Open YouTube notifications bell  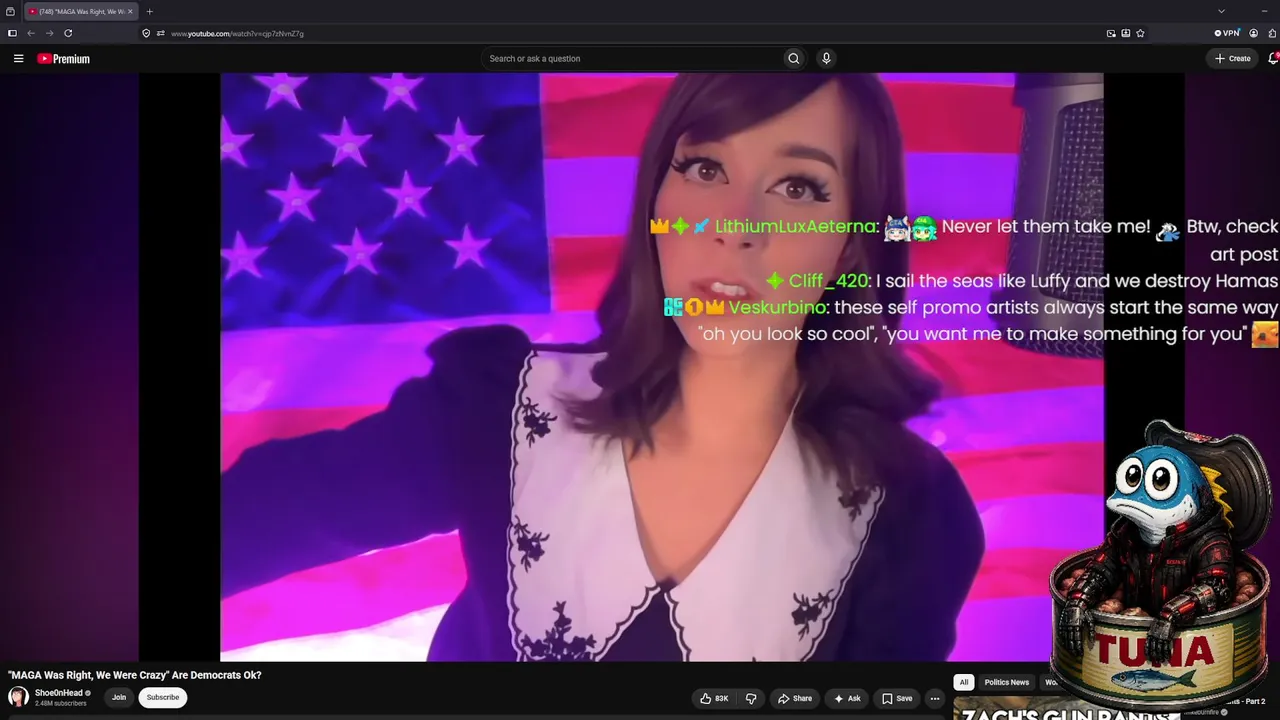point(1273,58)
